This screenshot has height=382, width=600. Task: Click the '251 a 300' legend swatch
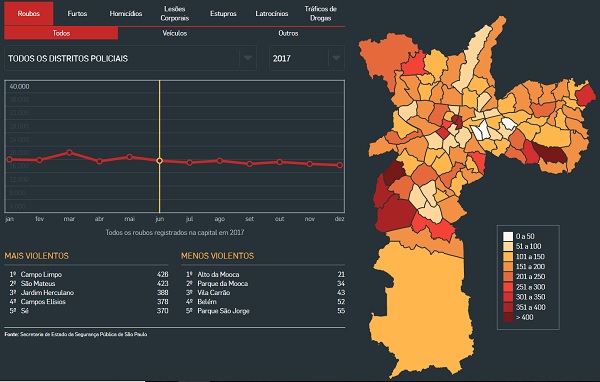(508, 287)
